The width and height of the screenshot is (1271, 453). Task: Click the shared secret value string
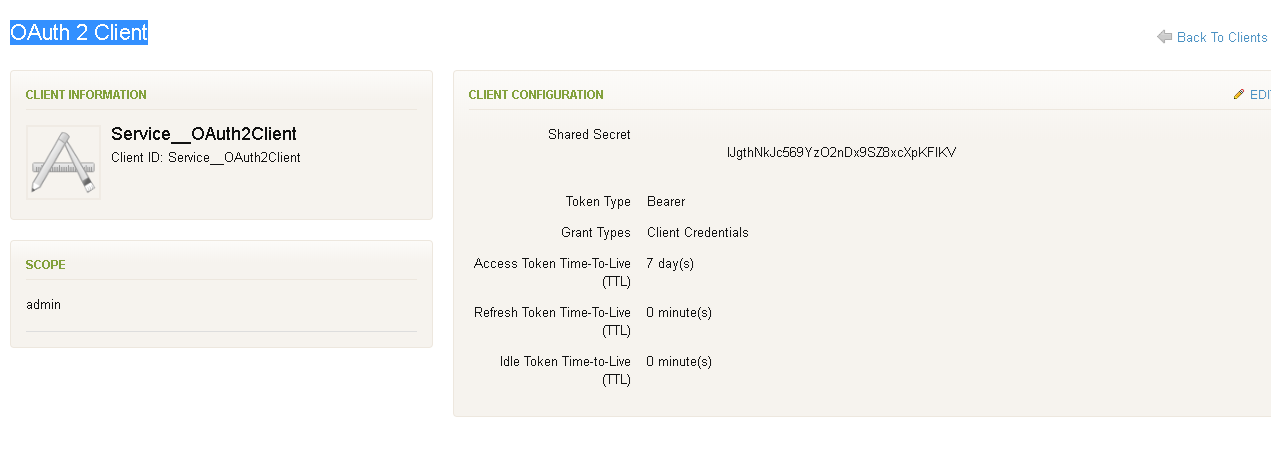point(842,153)
